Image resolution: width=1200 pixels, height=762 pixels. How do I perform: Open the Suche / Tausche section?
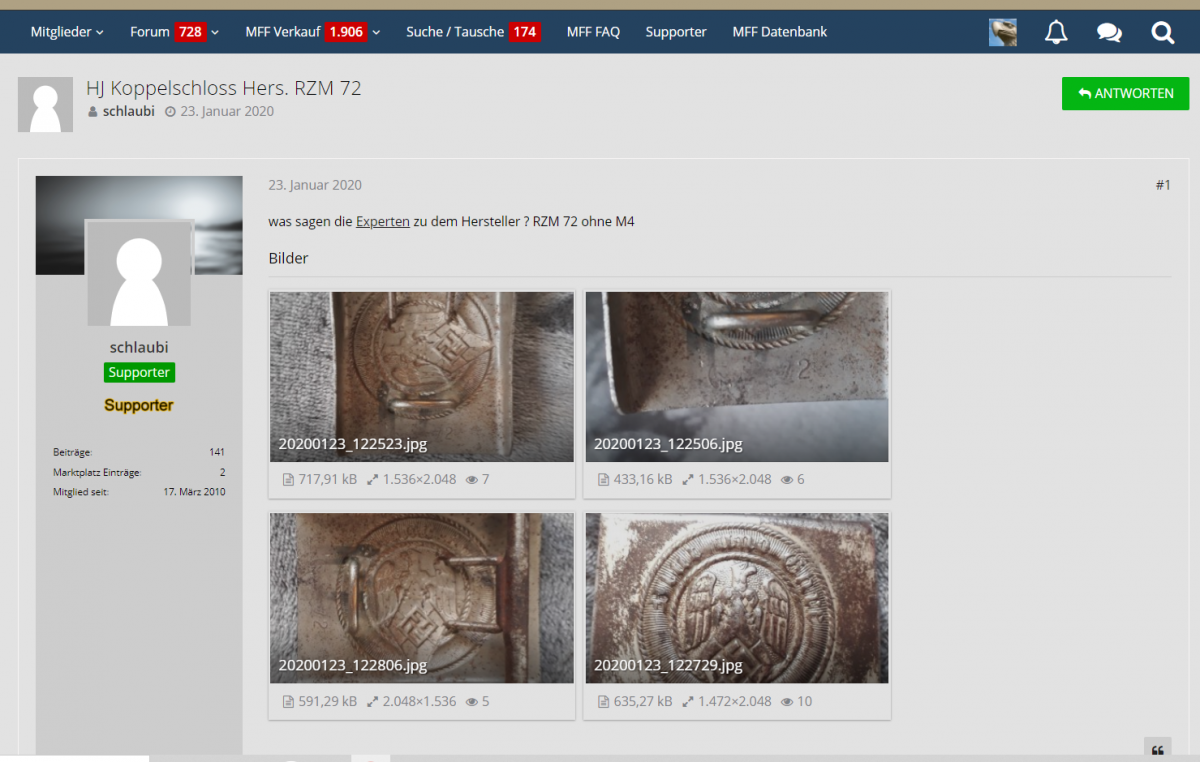pos(473,32)
